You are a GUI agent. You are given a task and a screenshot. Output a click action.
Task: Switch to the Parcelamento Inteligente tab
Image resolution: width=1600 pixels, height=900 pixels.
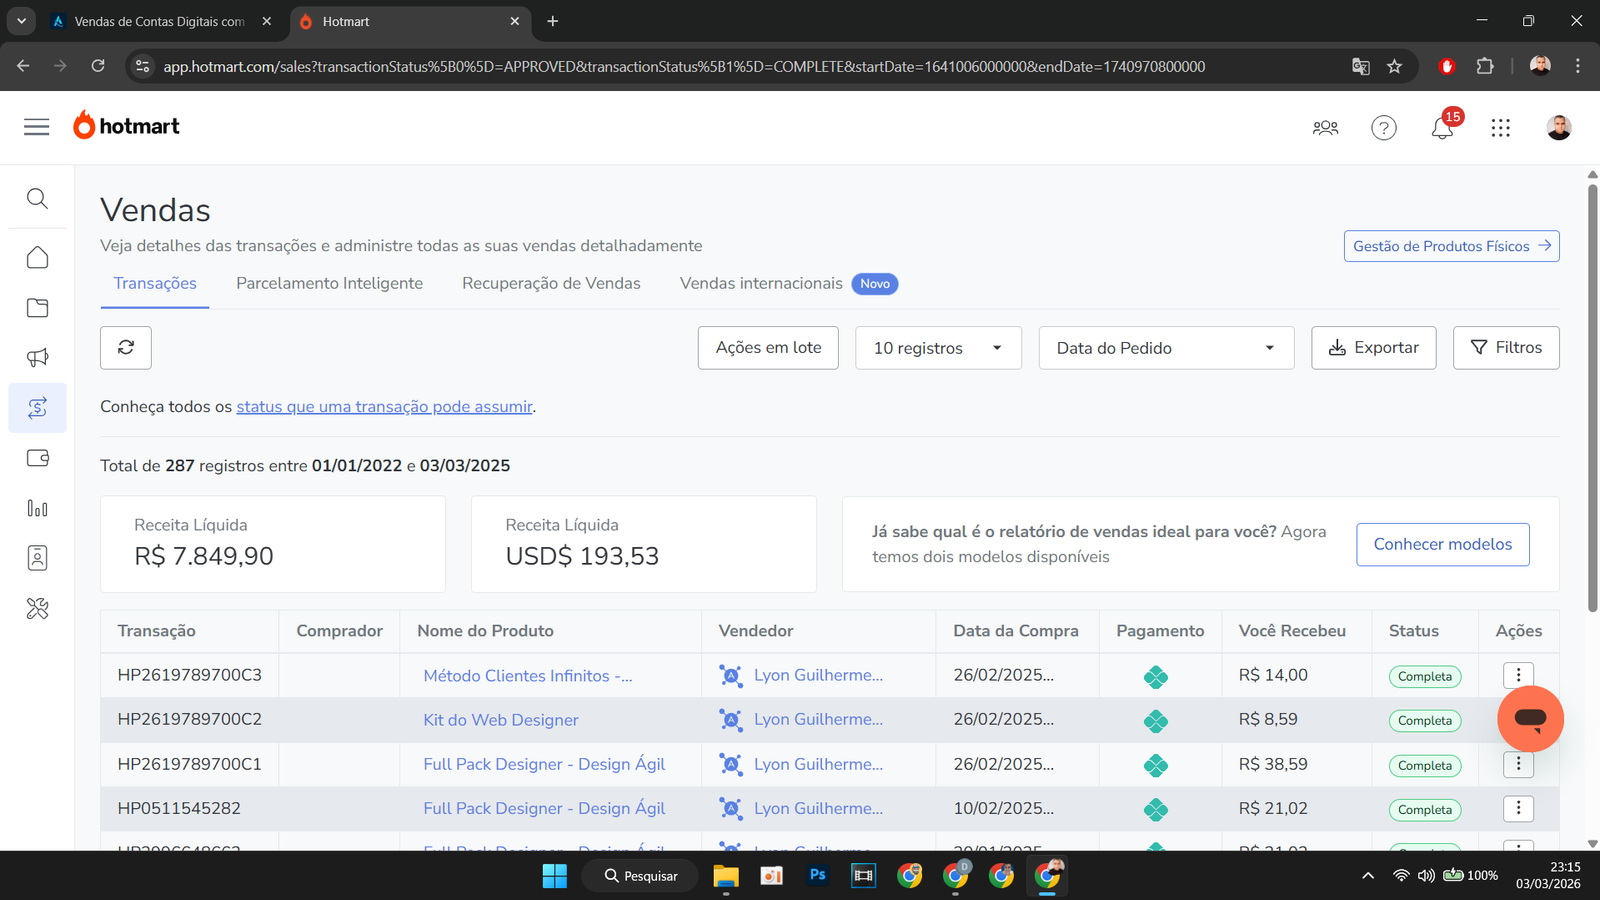(329, 284)
